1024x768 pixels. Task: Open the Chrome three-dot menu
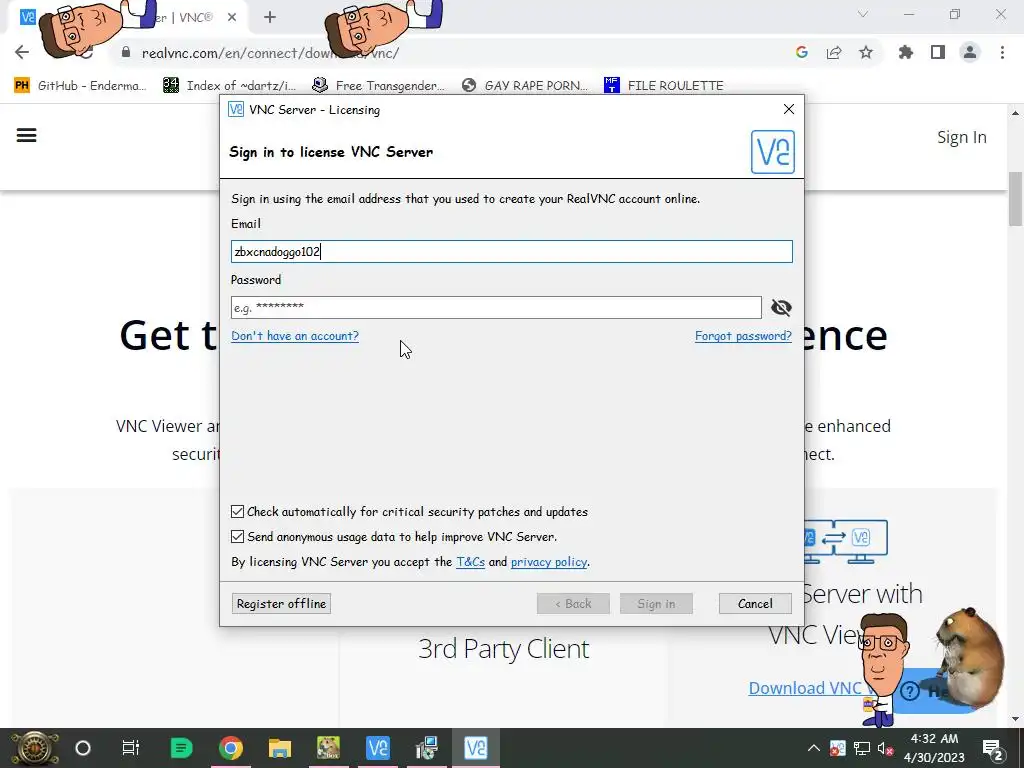(x=1002, y=52)
